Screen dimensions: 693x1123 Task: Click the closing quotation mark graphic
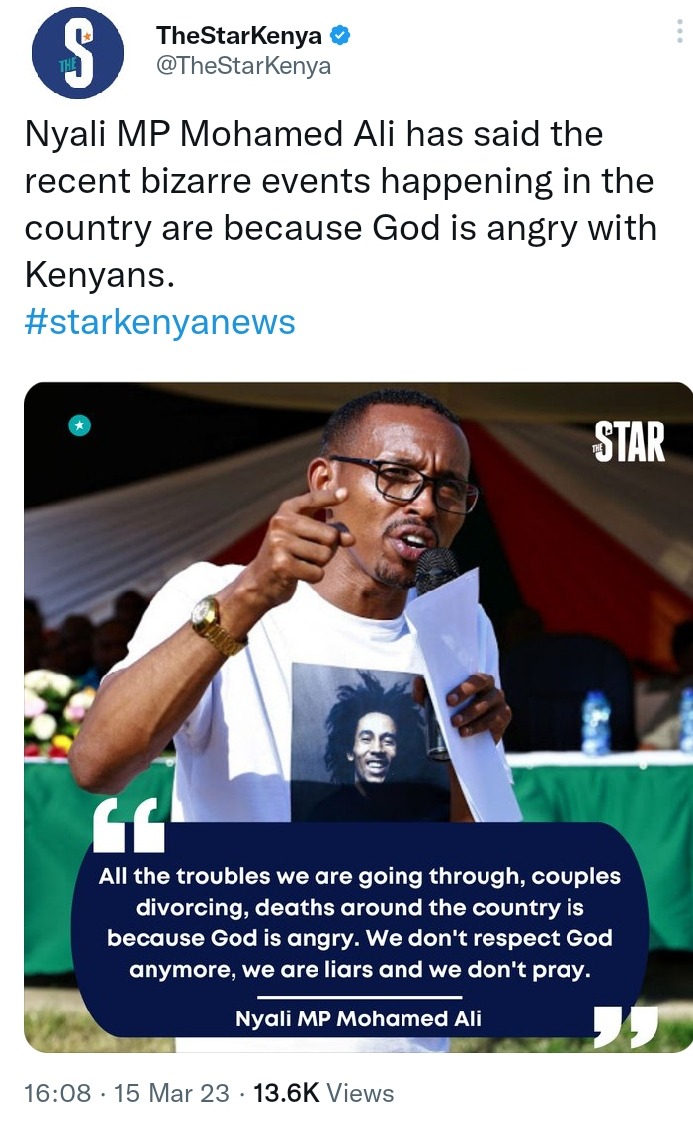point(626,1026)
